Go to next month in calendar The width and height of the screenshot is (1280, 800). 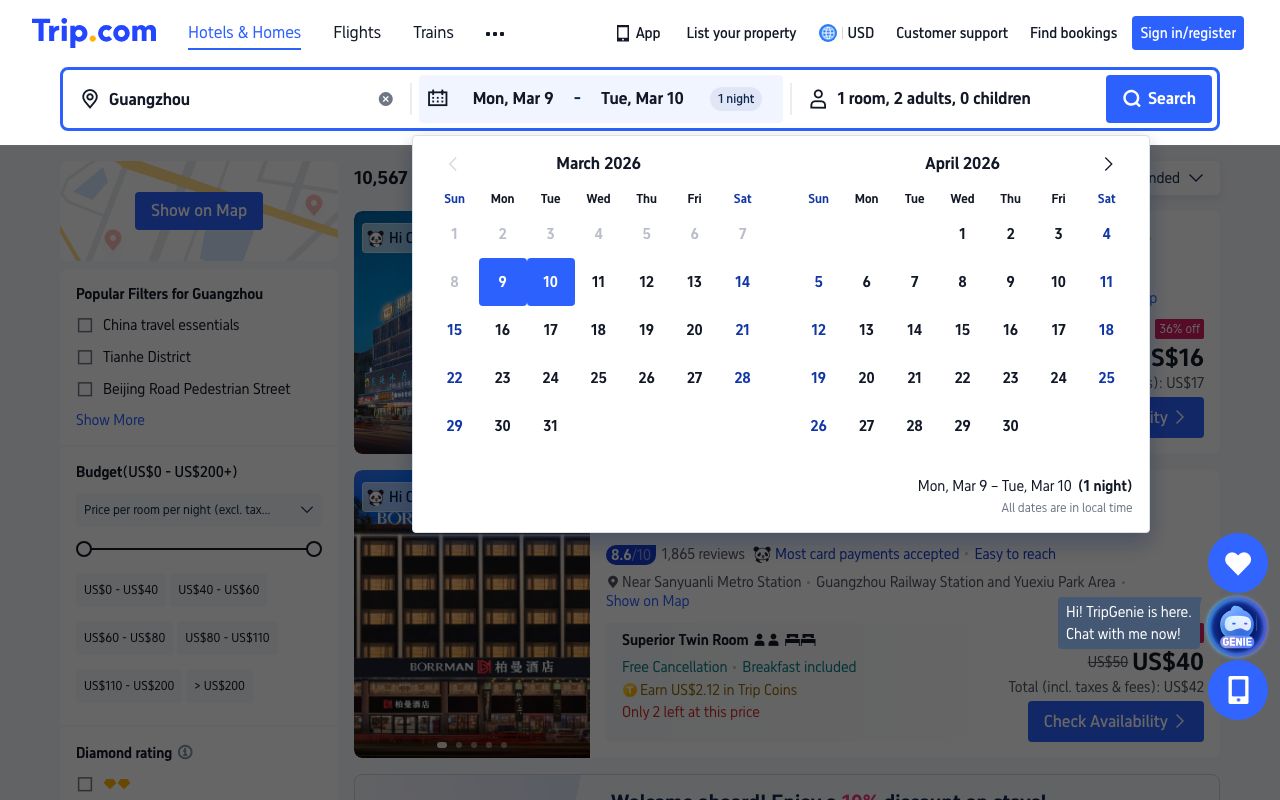click(x=1108, y=164)
